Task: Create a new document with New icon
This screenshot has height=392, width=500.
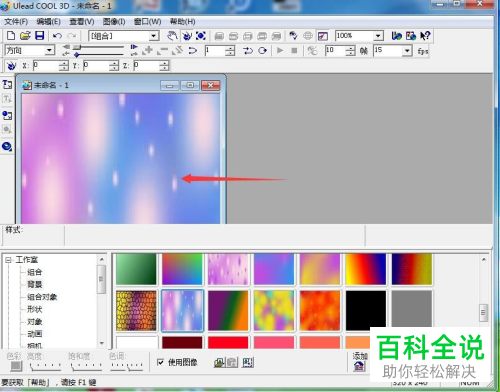Action: point(11,36)
